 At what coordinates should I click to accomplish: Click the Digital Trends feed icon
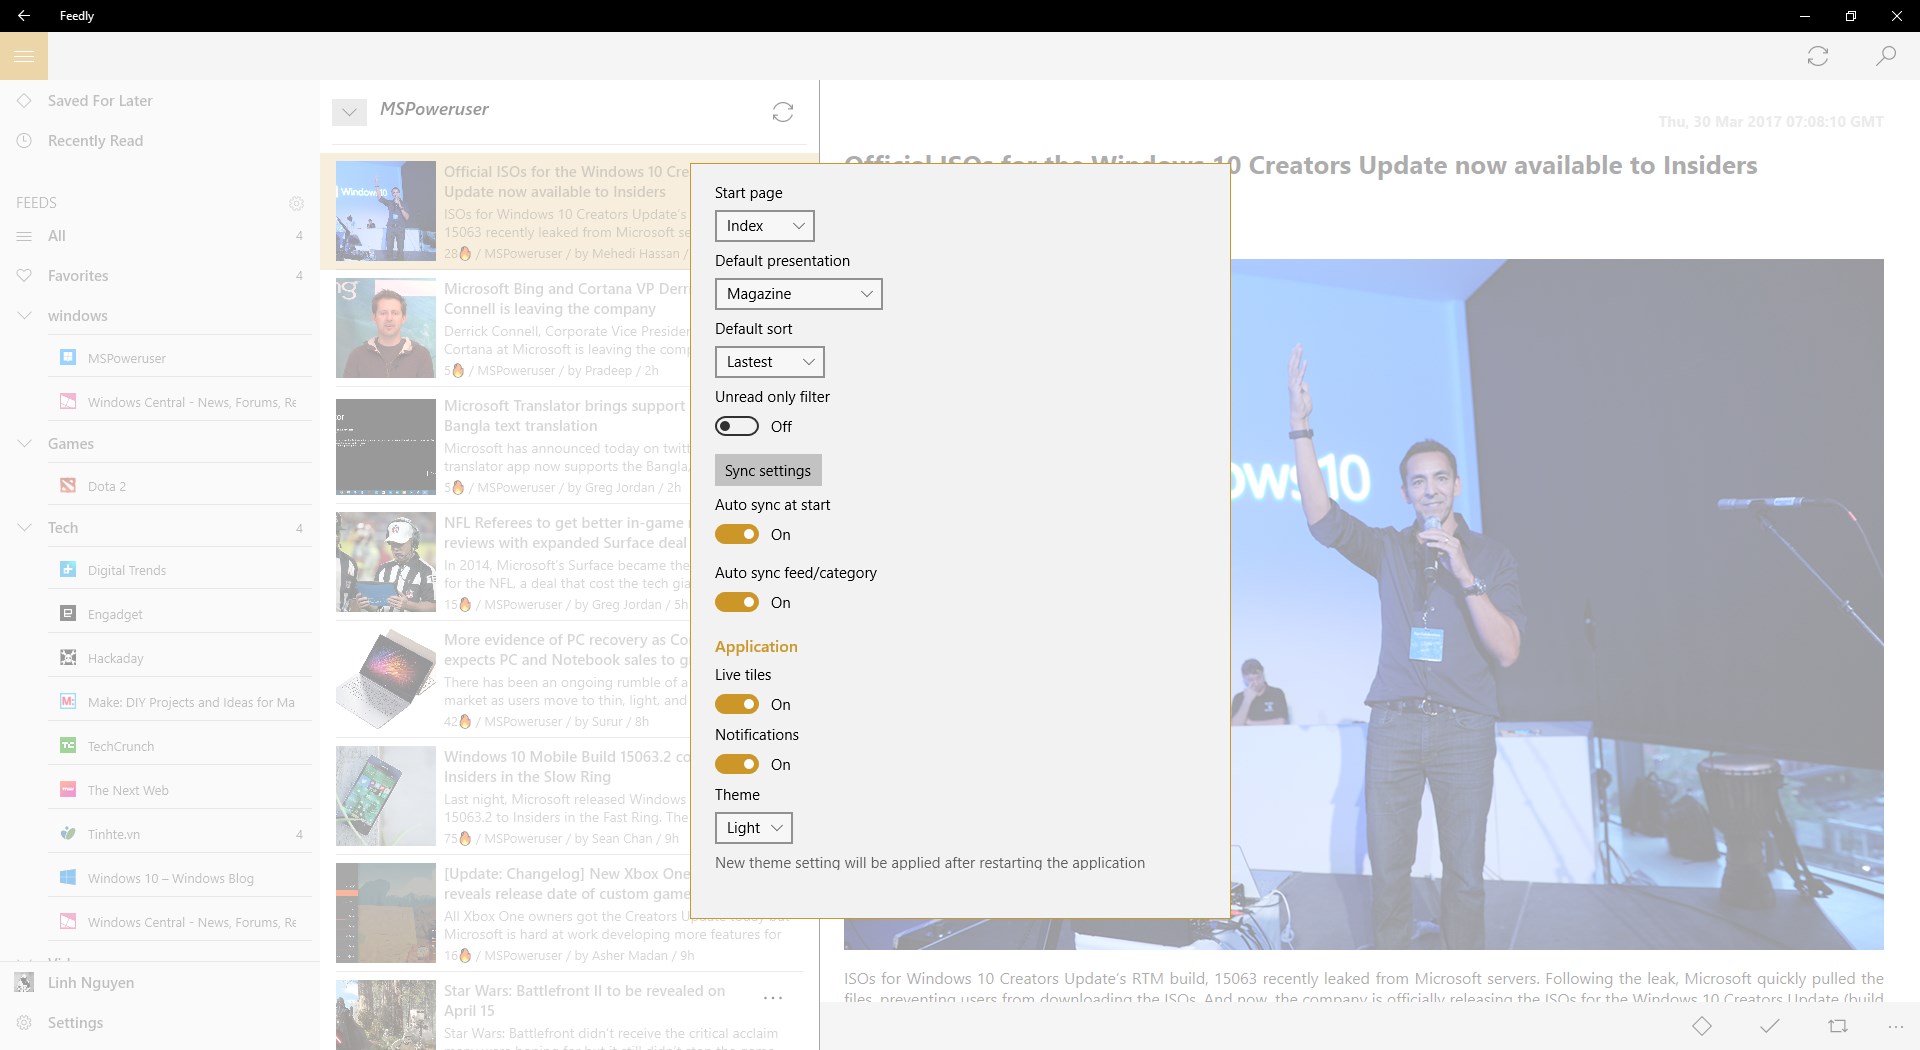(68, 569)
